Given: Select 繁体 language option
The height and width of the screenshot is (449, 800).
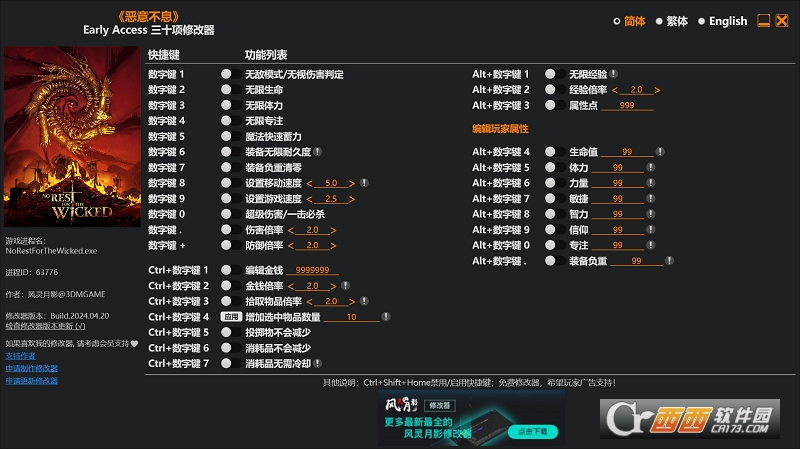Looking at the screenshot, I should 672,21.
